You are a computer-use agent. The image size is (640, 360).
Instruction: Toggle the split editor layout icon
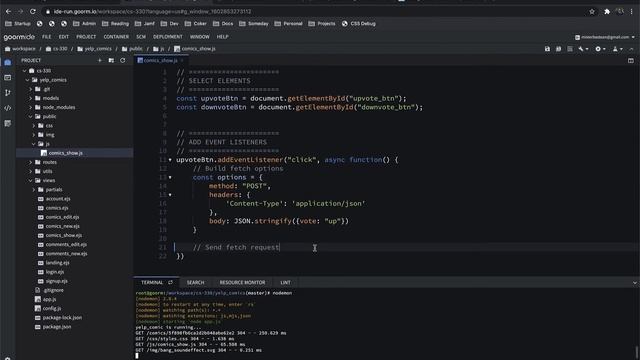[x=631, y=60]
